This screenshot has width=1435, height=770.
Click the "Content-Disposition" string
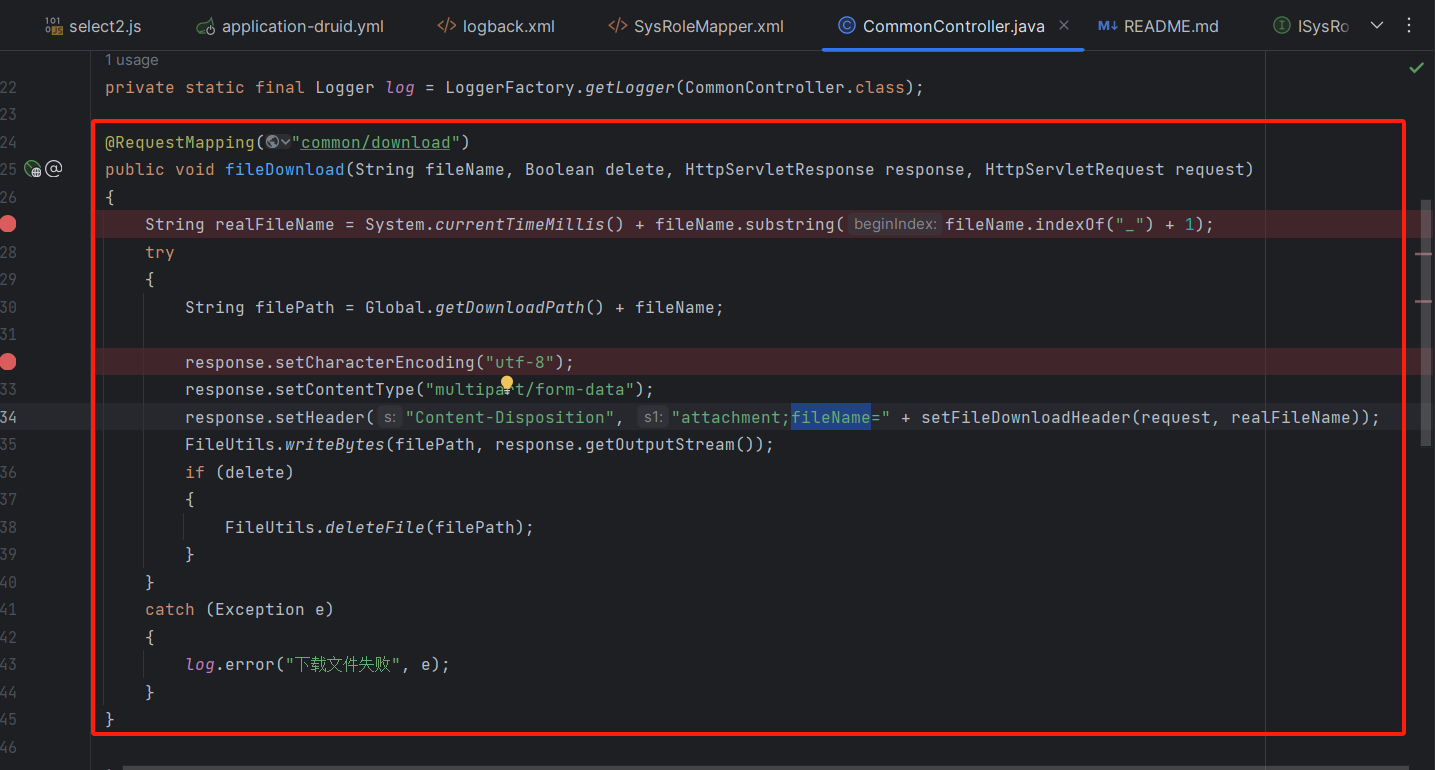tap(510, 417)
